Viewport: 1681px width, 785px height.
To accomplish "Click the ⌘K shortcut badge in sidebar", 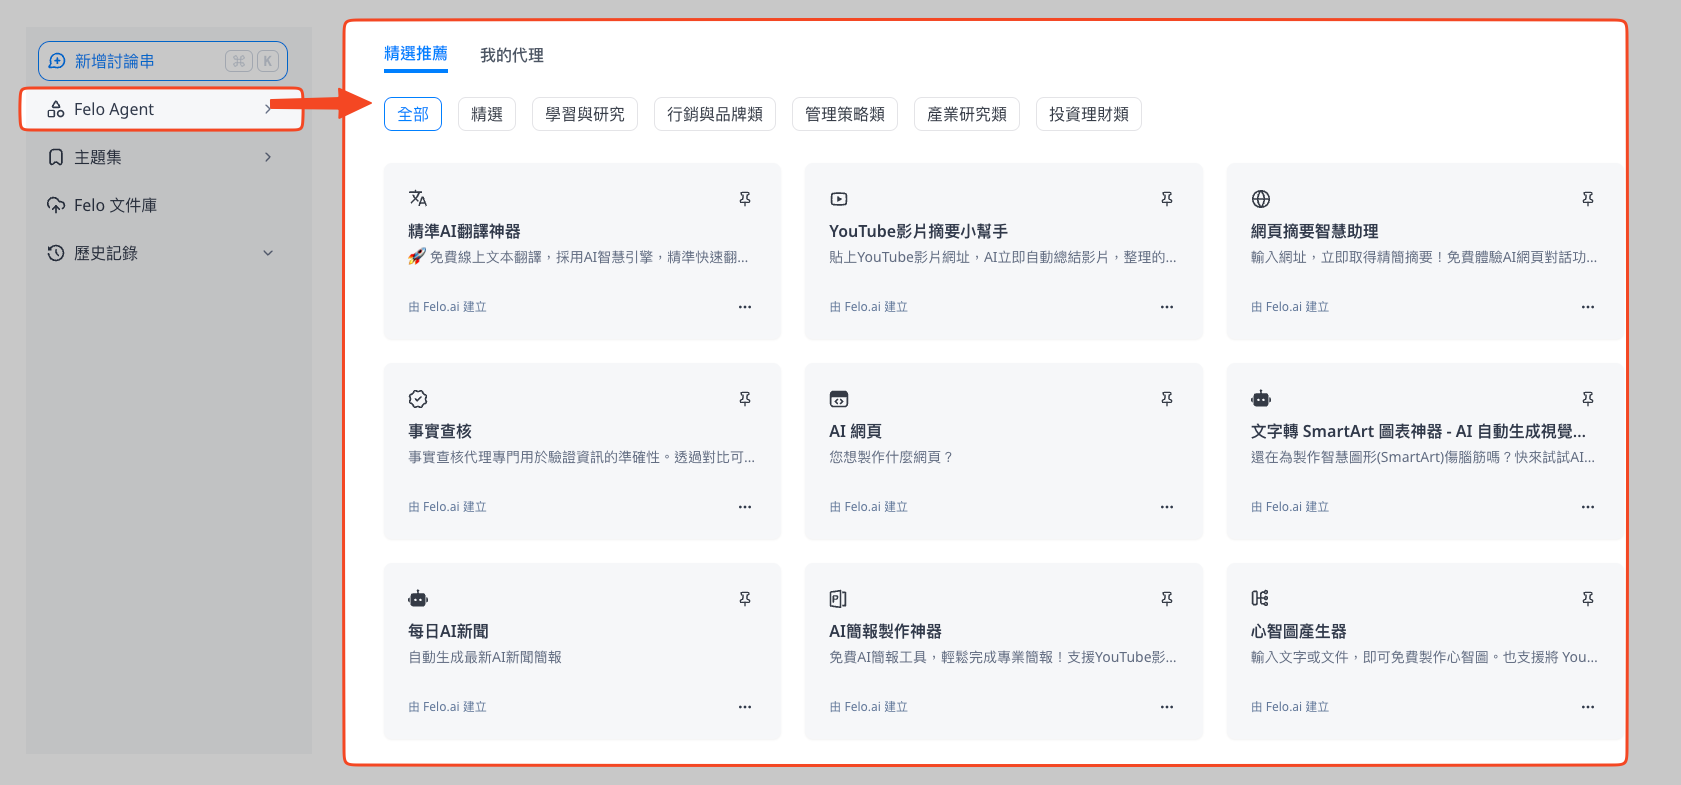I will tap(252, 61).
